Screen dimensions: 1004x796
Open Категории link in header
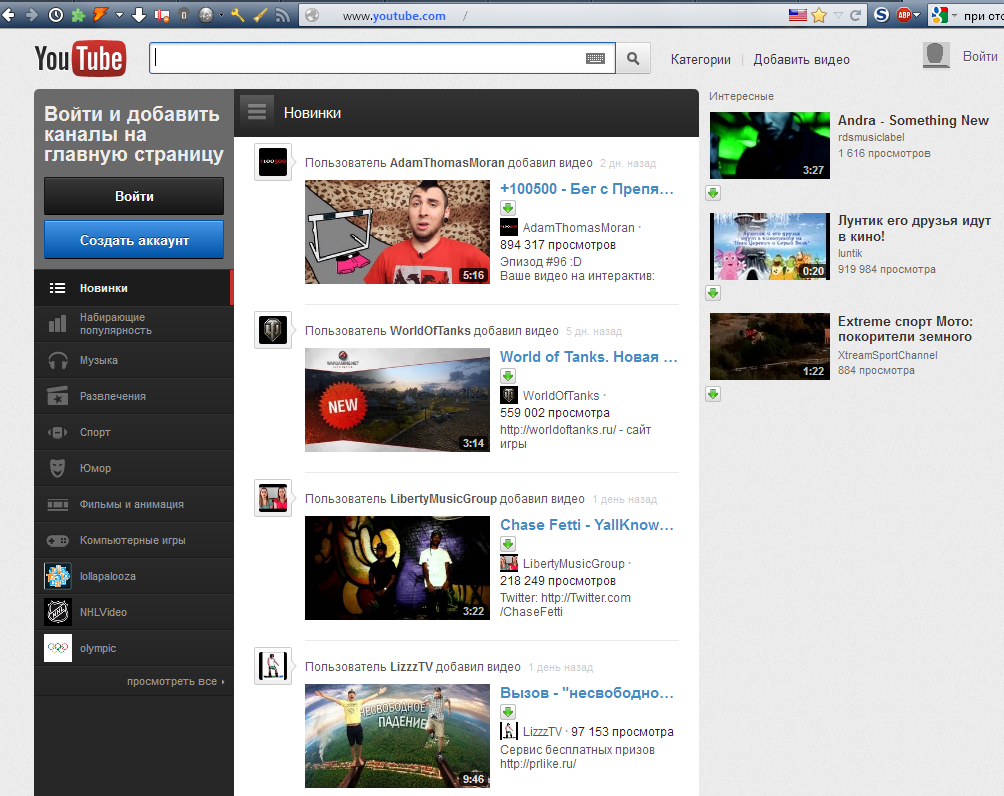[700, 60]
